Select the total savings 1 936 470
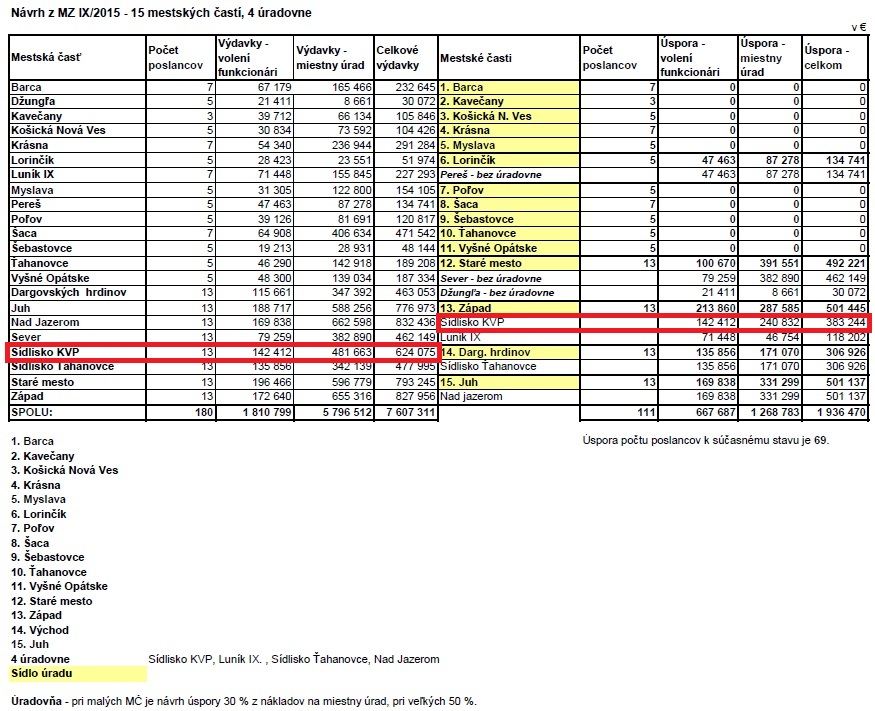The height and width of the screenshot is (711, 875). click(x=842, y=412)
